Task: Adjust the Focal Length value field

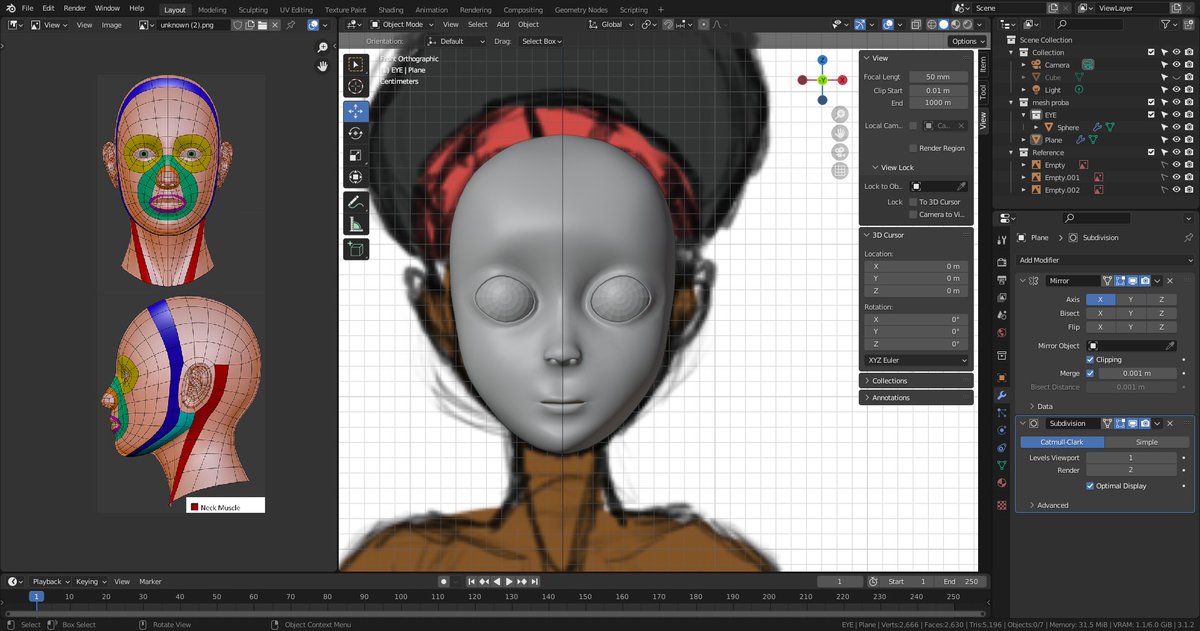Action: [x=937, y=77]
